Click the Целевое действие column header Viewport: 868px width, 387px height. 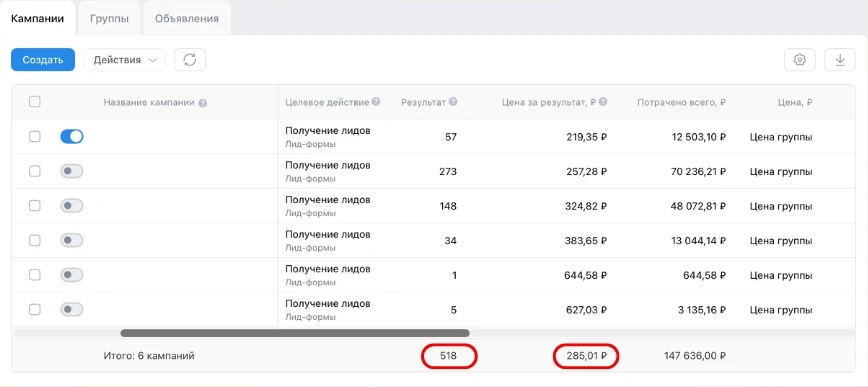327,102
